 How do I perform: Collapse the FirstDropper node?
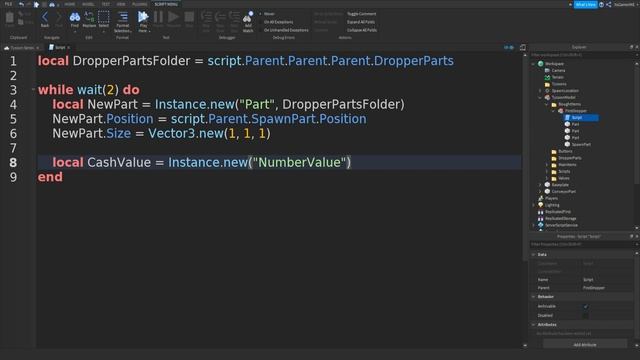pyautogui.click(x=553, y=111)
